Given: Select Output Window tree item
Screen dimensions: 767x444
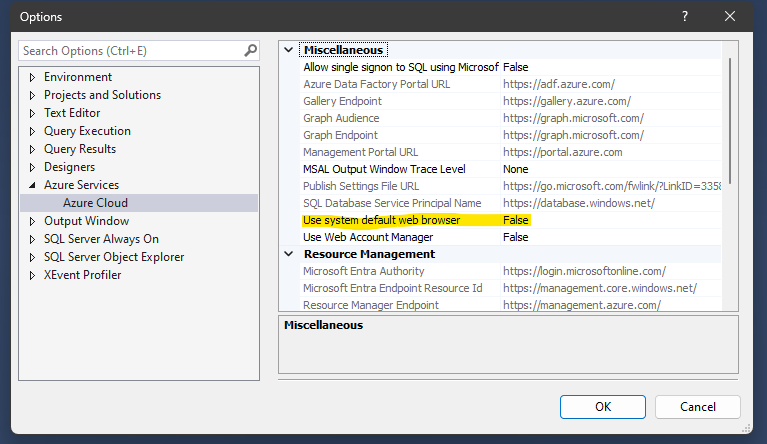Looking at the screenshot, I should coord(87,221).
